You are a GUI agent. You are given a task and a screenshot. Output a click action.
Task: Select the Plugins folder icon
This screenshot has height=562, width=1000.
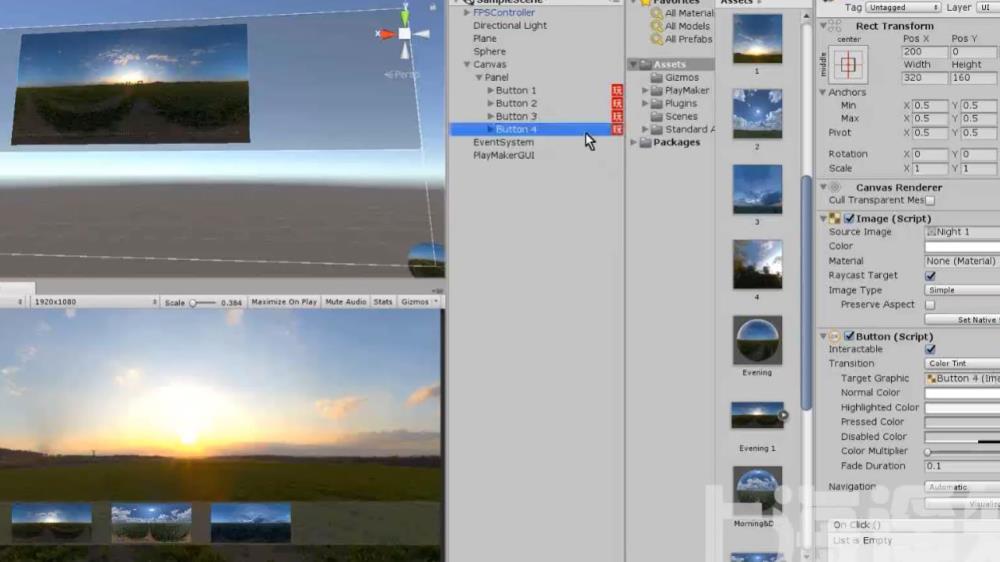click(656, 103)
